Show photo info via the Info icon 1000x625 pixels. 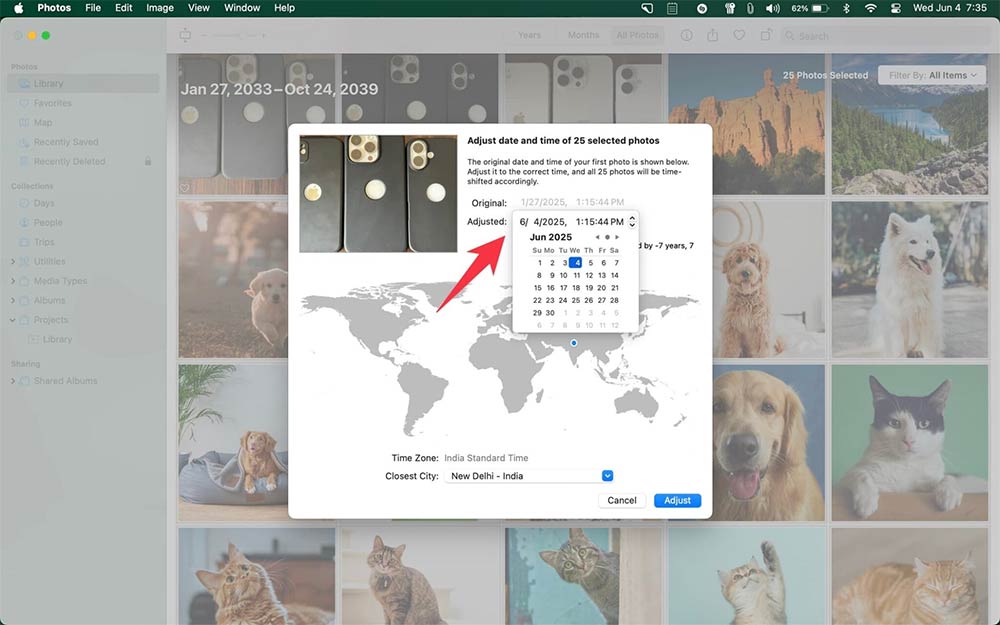[x=686, y=33]
